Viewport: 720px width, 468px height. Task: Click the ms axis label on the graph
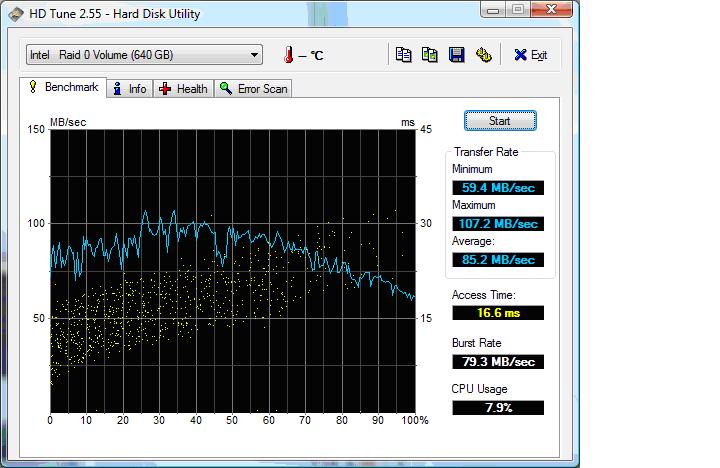point(408,123)
